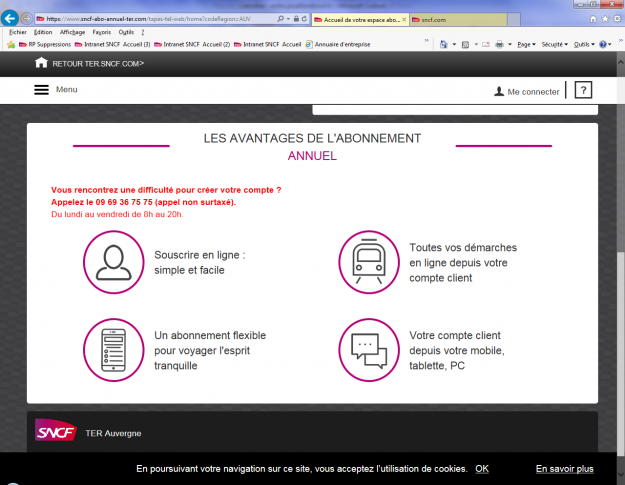Click the browser back arrow button
Screen dimensions: 625x485
11,18
